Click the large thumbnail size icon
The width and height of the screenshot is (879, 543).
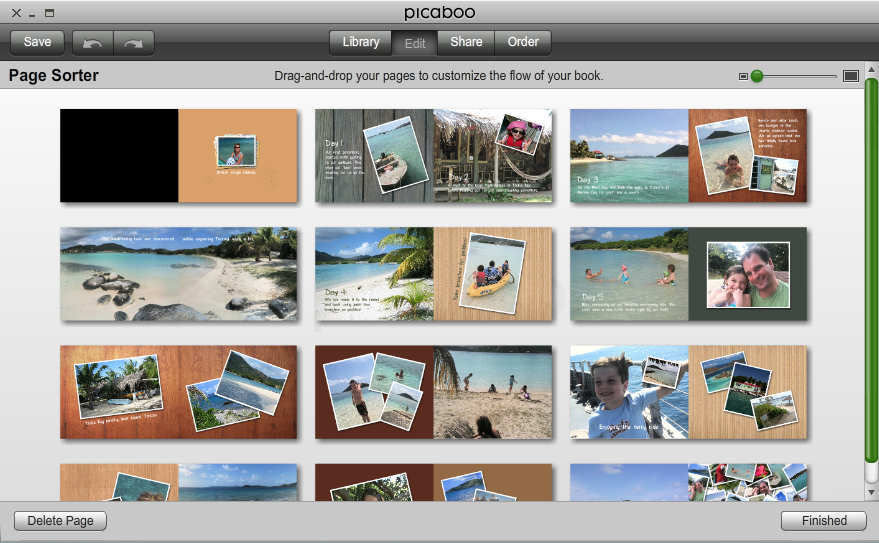851,76
